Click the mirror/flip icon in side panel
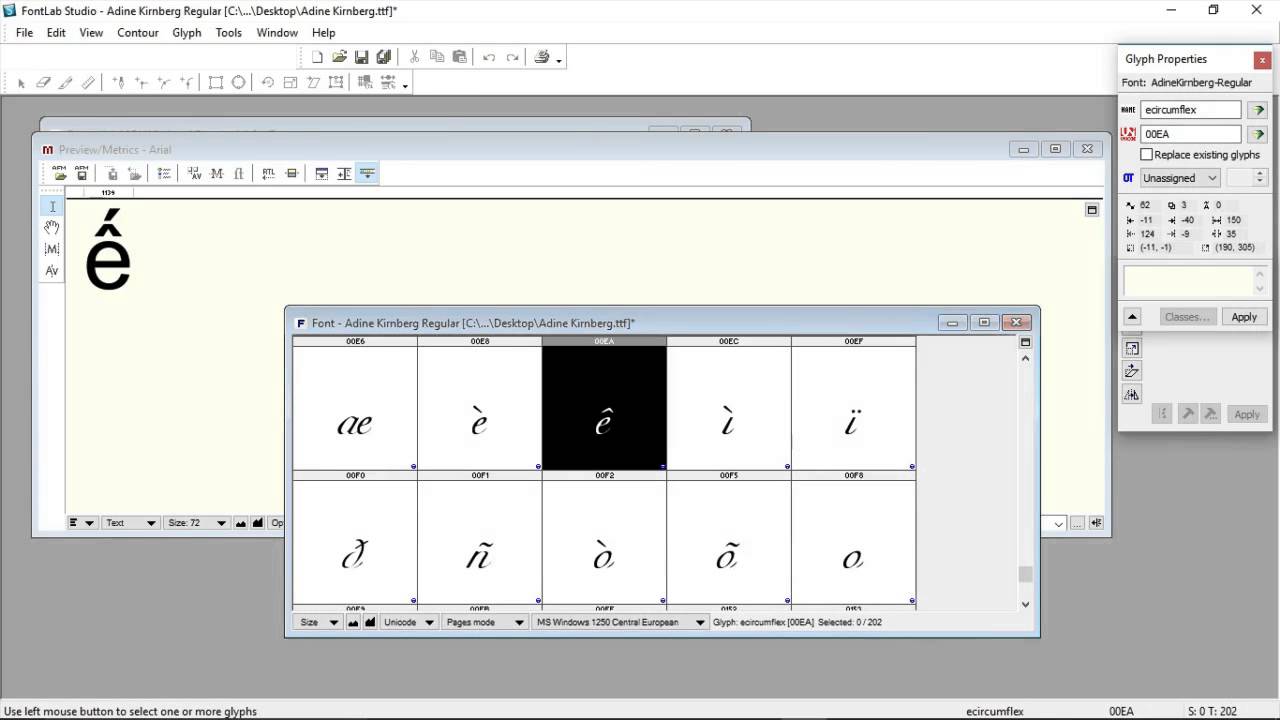This screenshot has height=720, width=1280. pyautogui.click(x=1132, y=394)
